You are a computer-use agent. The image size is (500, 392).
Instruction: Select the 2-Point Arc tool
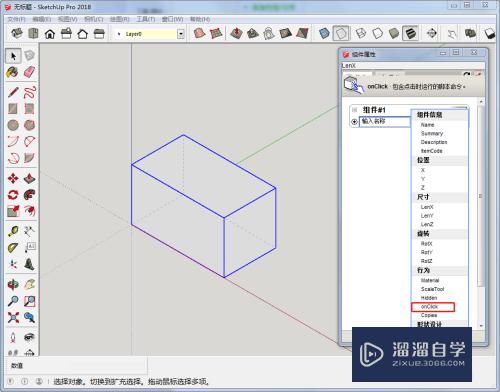coord(29,141)
